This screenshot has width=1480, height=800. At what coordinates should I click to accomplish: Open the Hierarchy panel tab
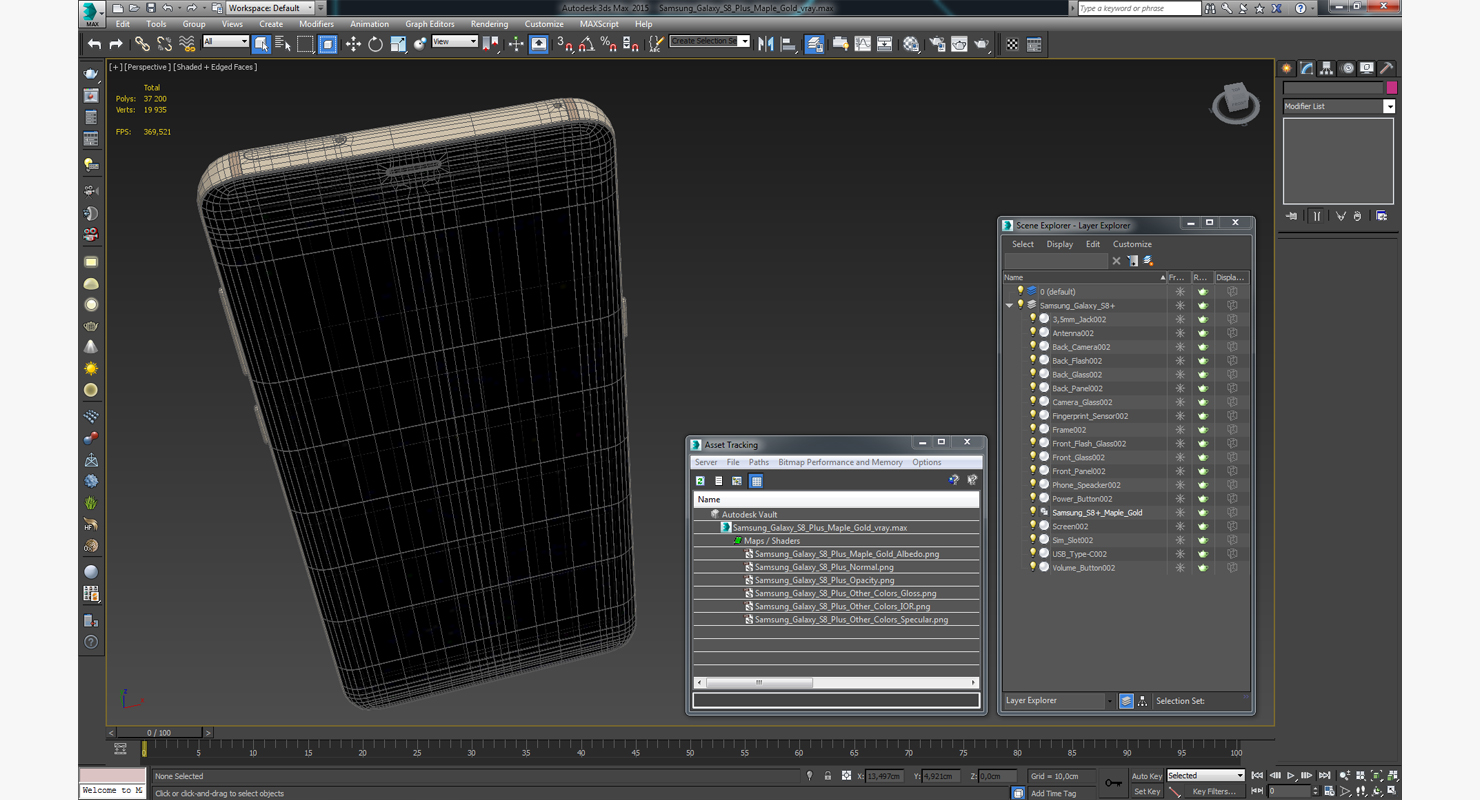(1326, 69)
